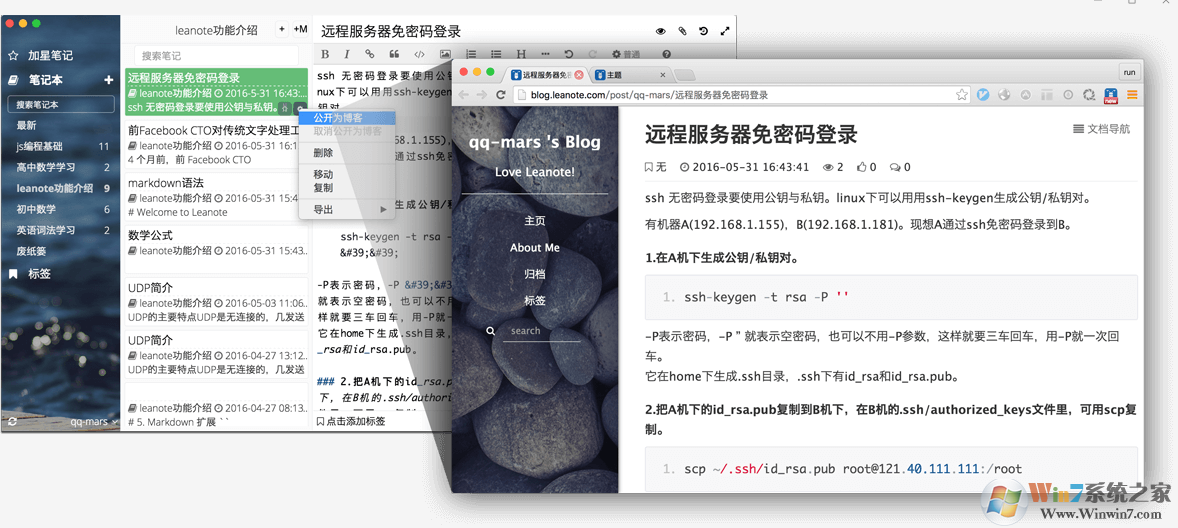Open the qq-mars account dropdown
1178x528 pixels.
(94, 422)
